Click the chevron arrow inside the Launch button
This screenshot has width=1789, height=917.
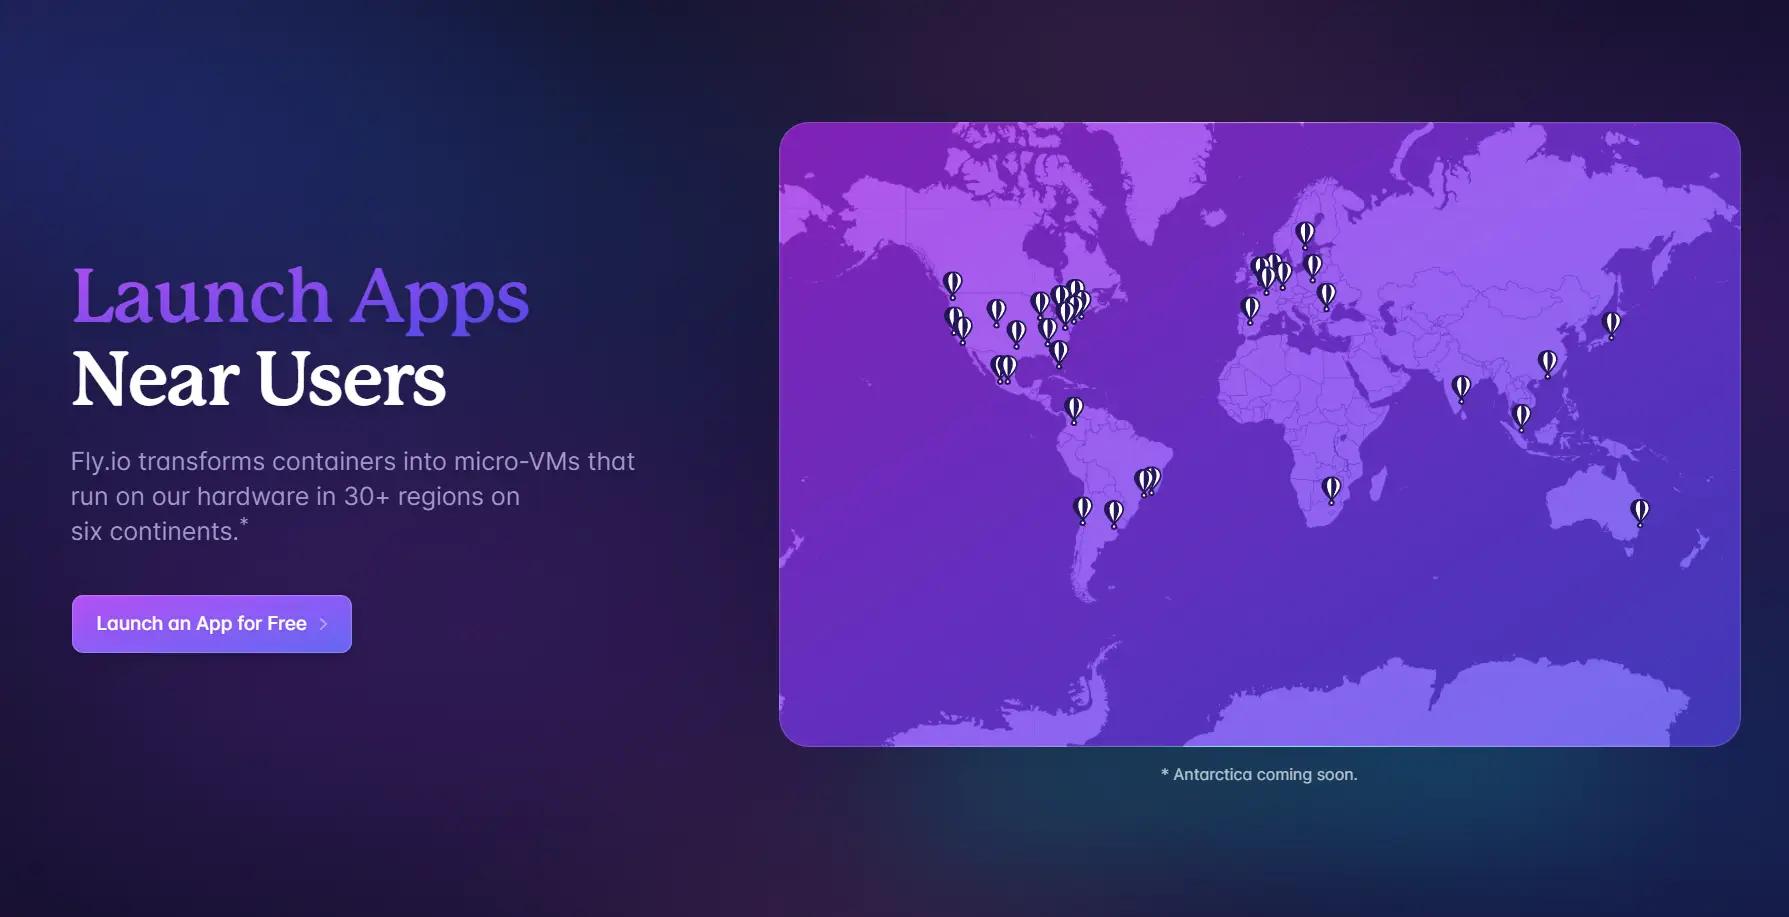(323, 624)
